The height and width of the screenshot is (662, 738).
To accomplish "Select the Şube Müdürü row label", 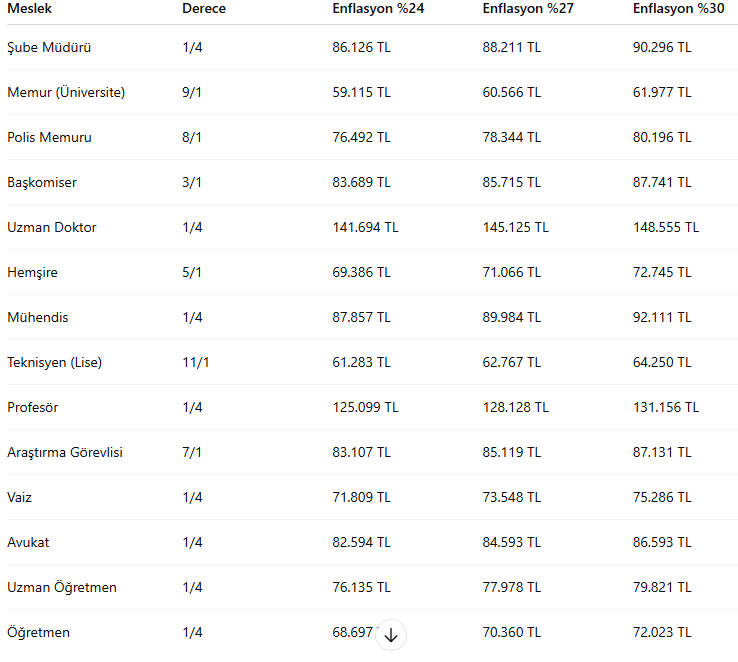I will pyautogui.click(x=49, y=48).
